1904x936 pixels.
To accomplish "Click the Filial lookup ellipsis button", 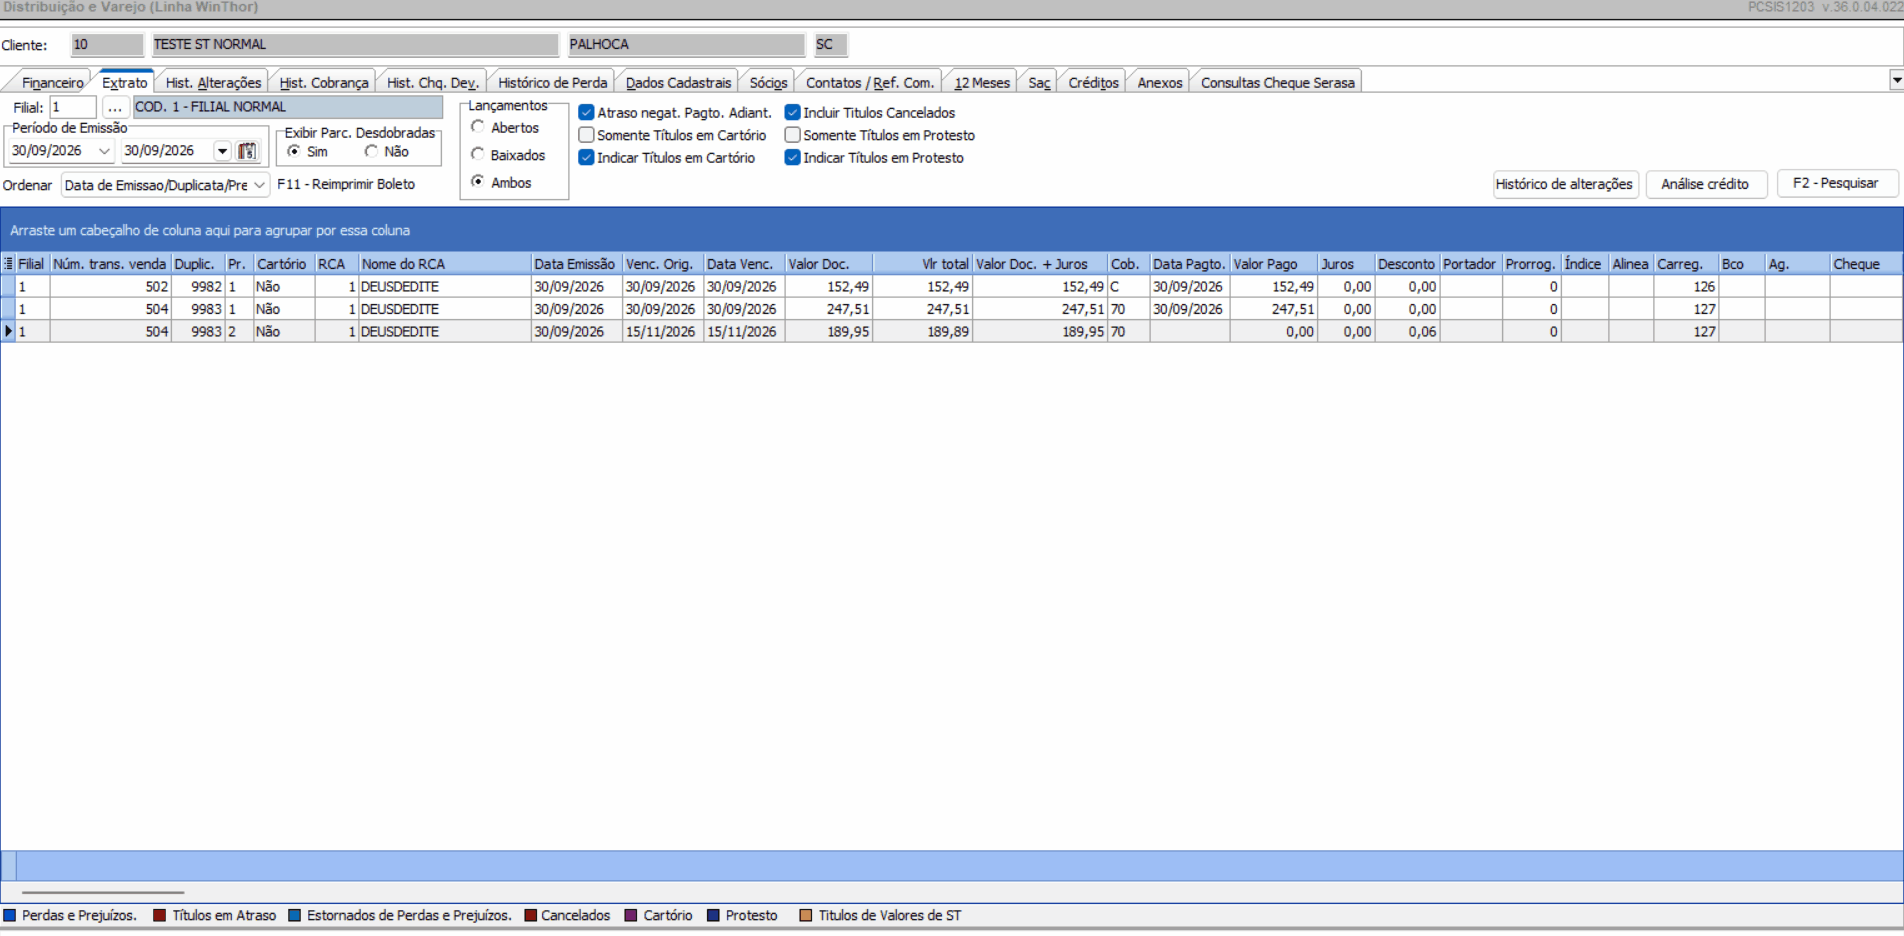I will coord(115,107).
